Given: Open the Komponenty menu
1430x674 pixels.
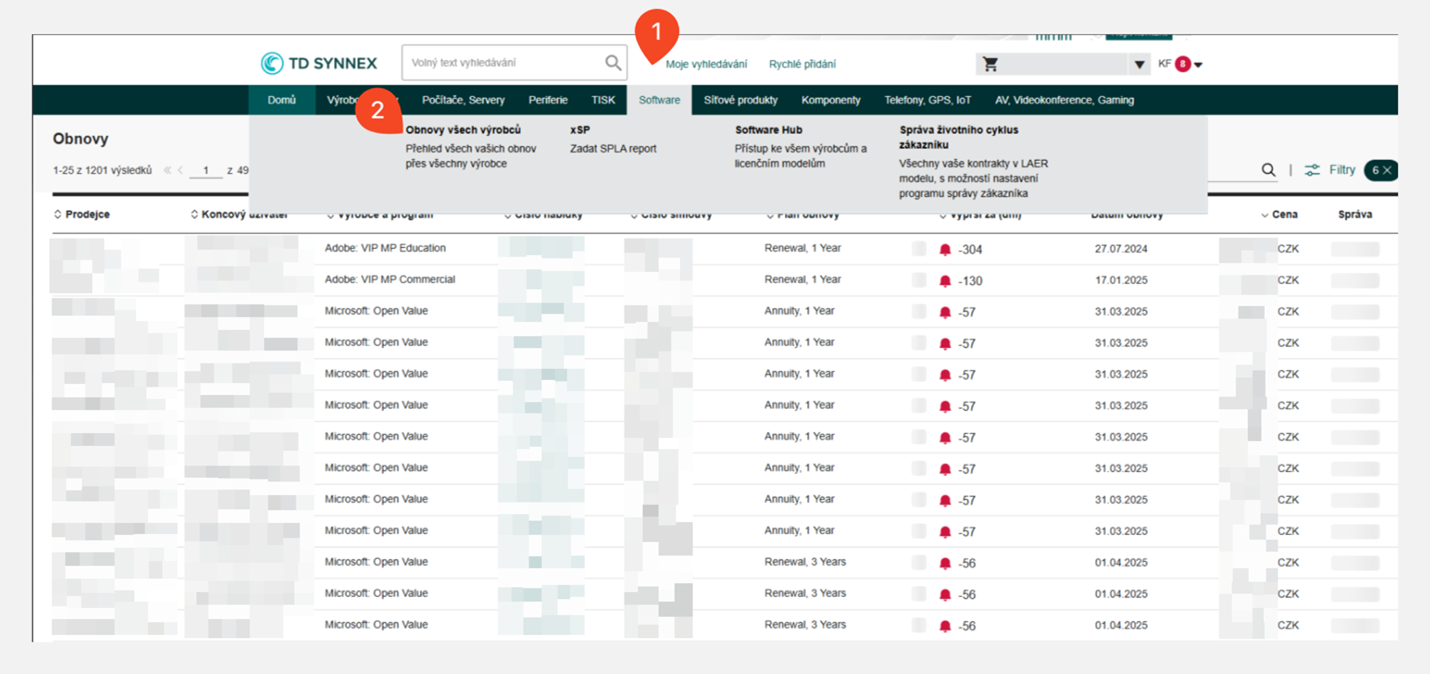Looking at the screenshot, I should click(830, 100).
